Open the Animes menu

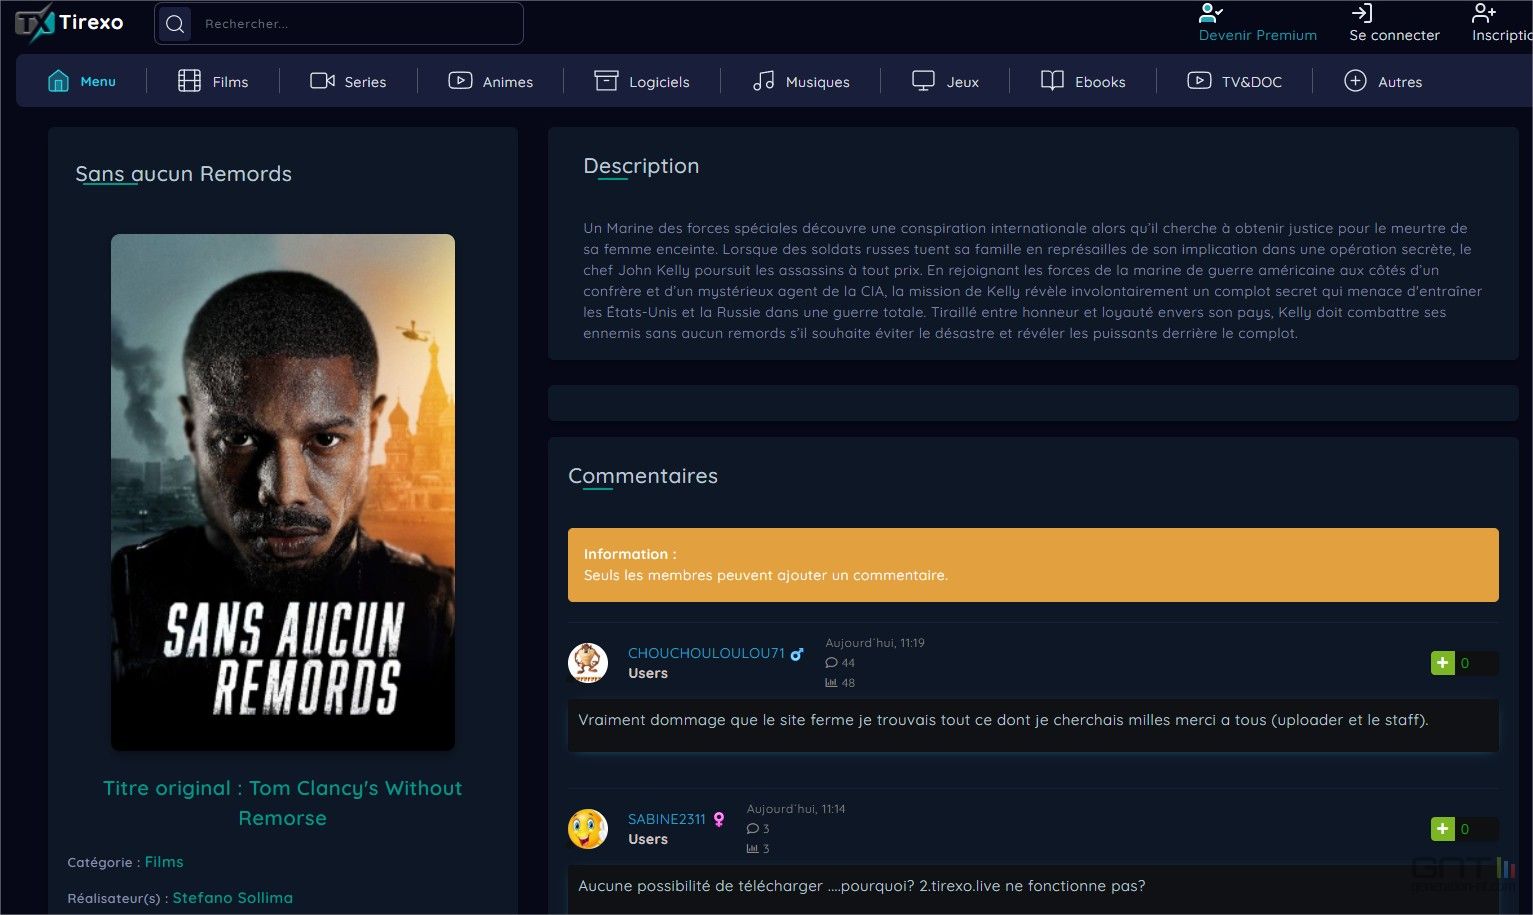(490, 81)
